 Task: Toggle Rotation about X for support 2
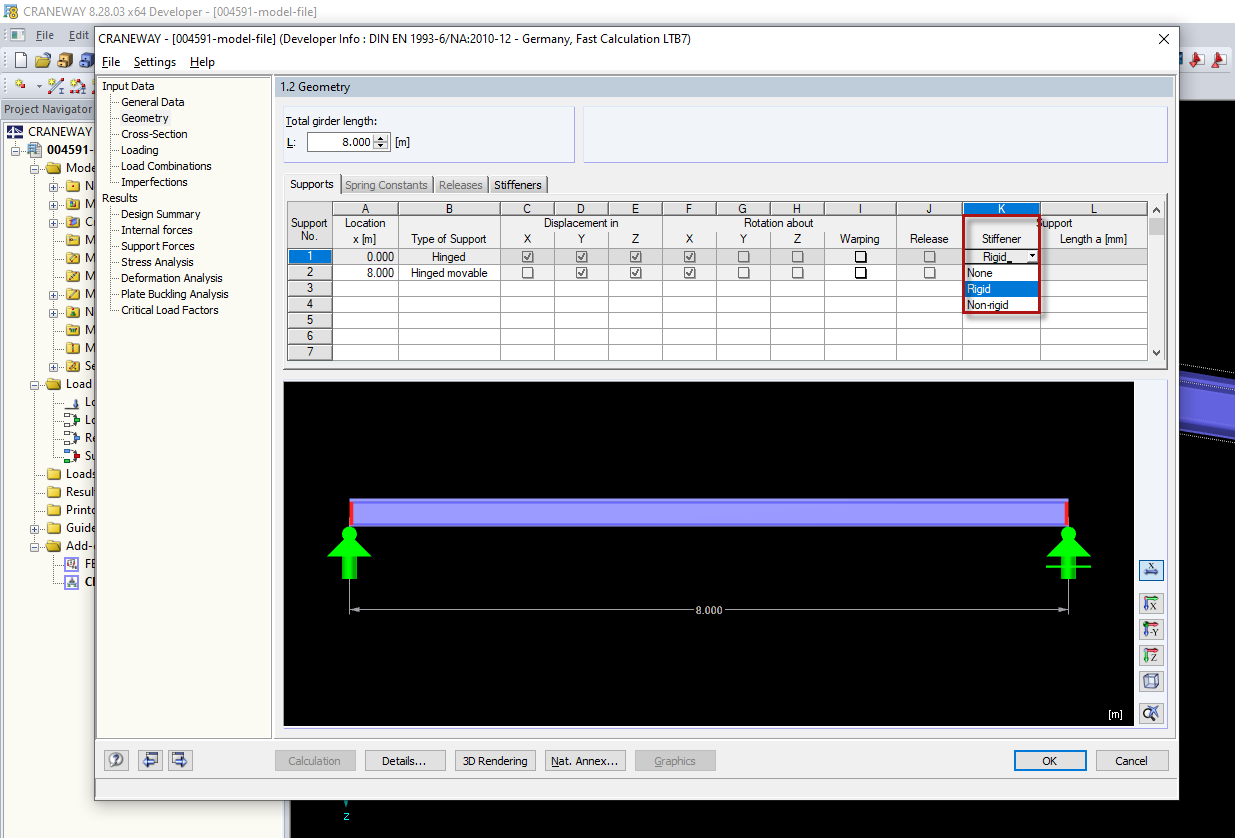[690, 273]
